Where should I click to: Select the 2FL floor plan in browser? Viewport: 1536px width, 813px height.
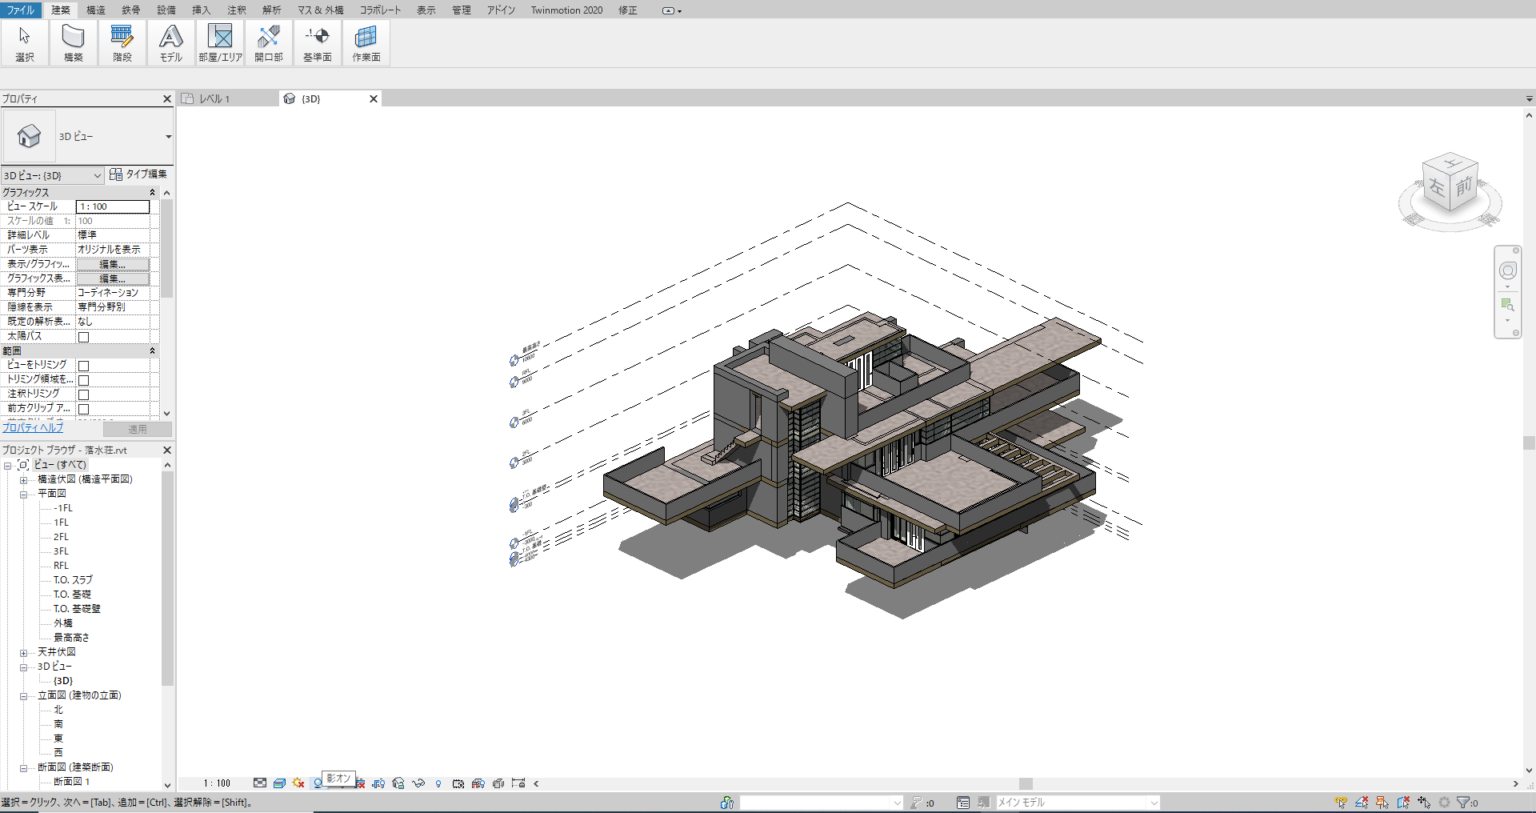click(61, 537)
